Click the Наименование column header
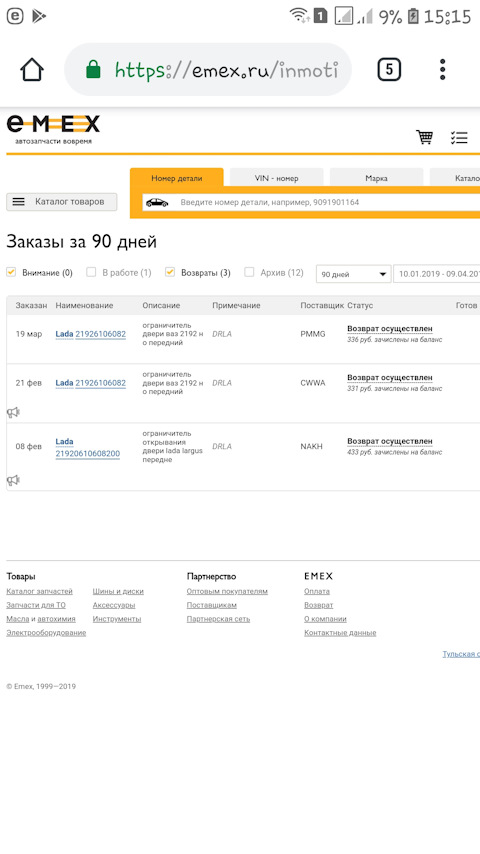 [84, 306]
